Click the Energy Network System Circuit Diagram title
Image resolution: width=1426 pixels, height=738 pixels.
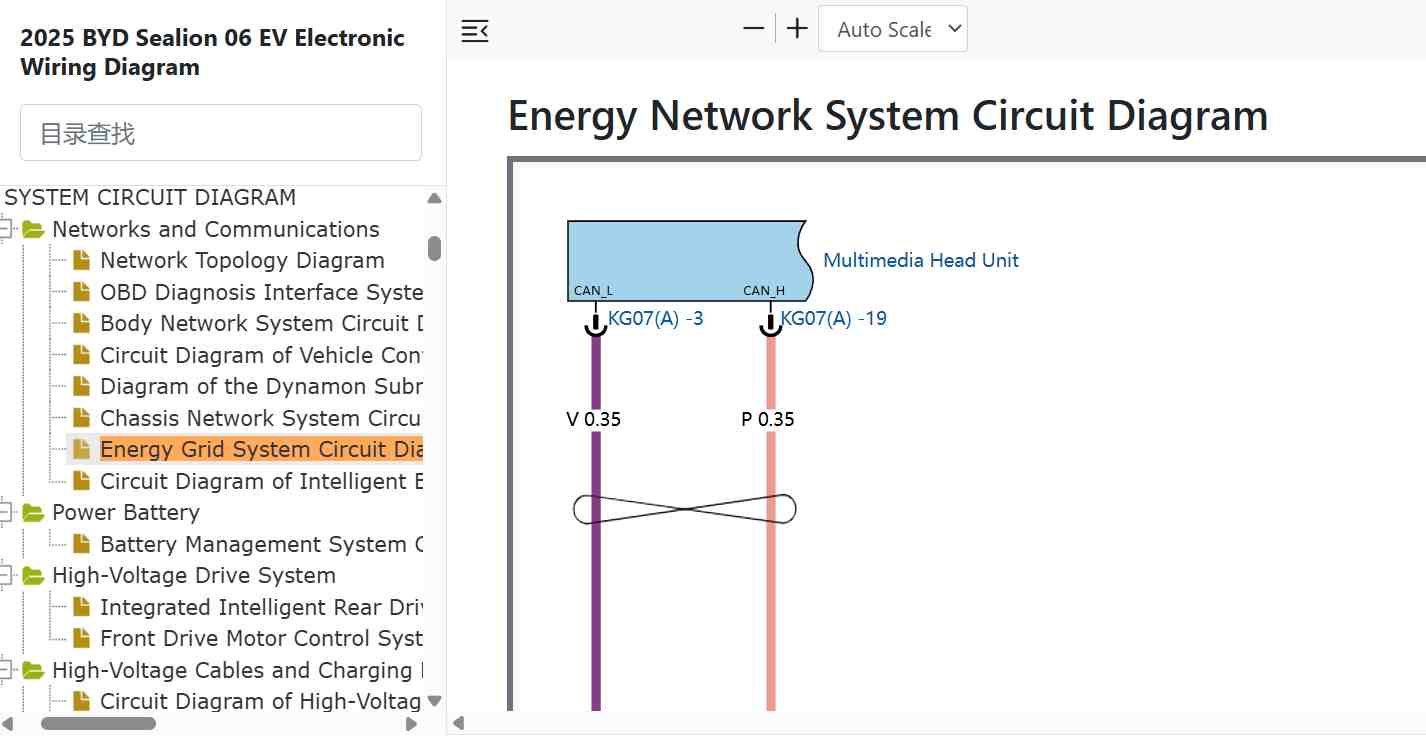coord(888,115)
